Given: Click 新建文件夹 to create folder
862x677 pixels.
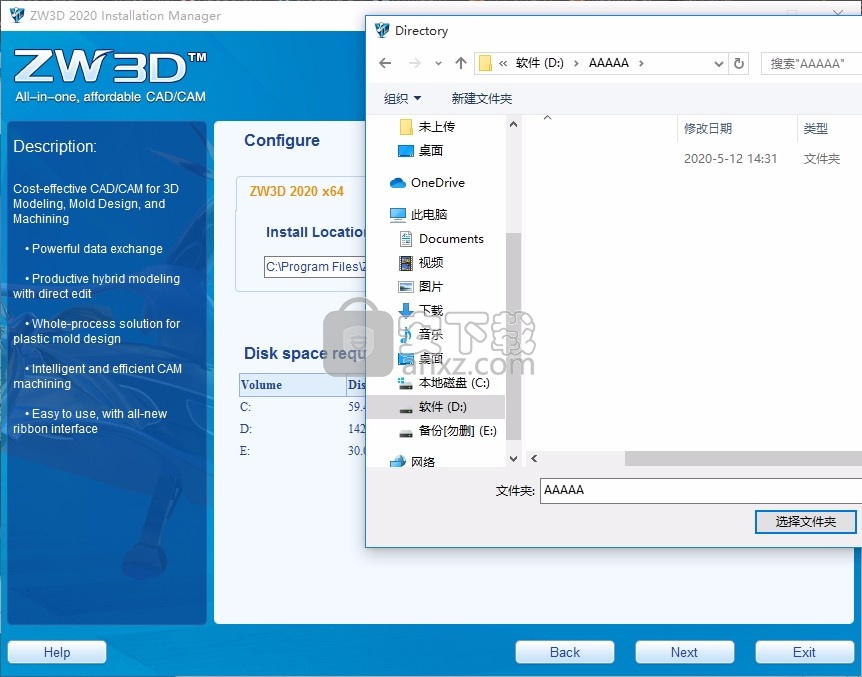Looking at the screenshot, I should coord(482,98).
